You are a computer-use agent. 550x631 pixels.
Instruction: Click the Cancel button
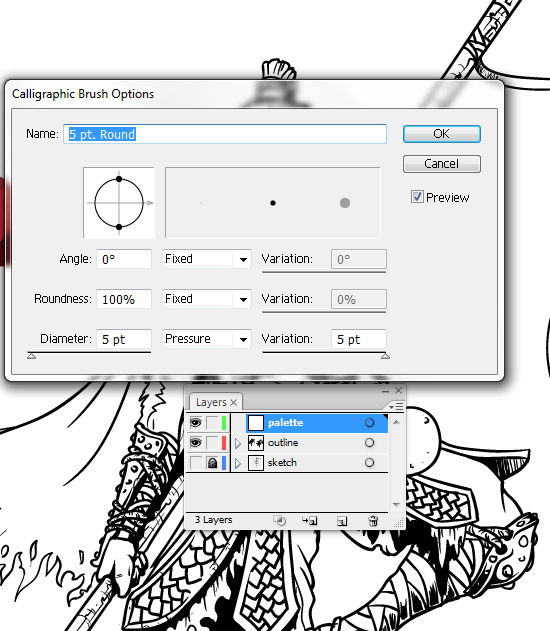(x=441, y=164)
